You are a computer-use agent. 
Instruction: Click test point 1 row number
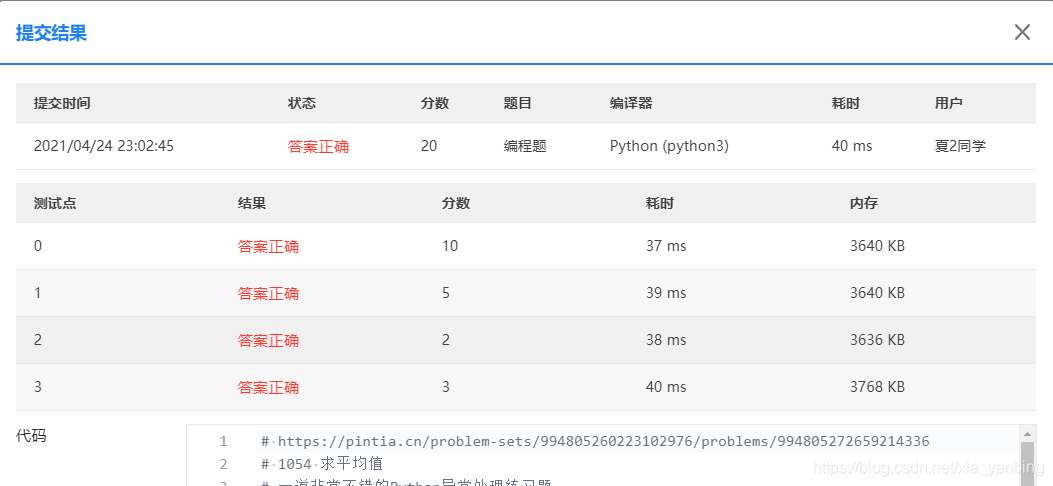(38, 293)
